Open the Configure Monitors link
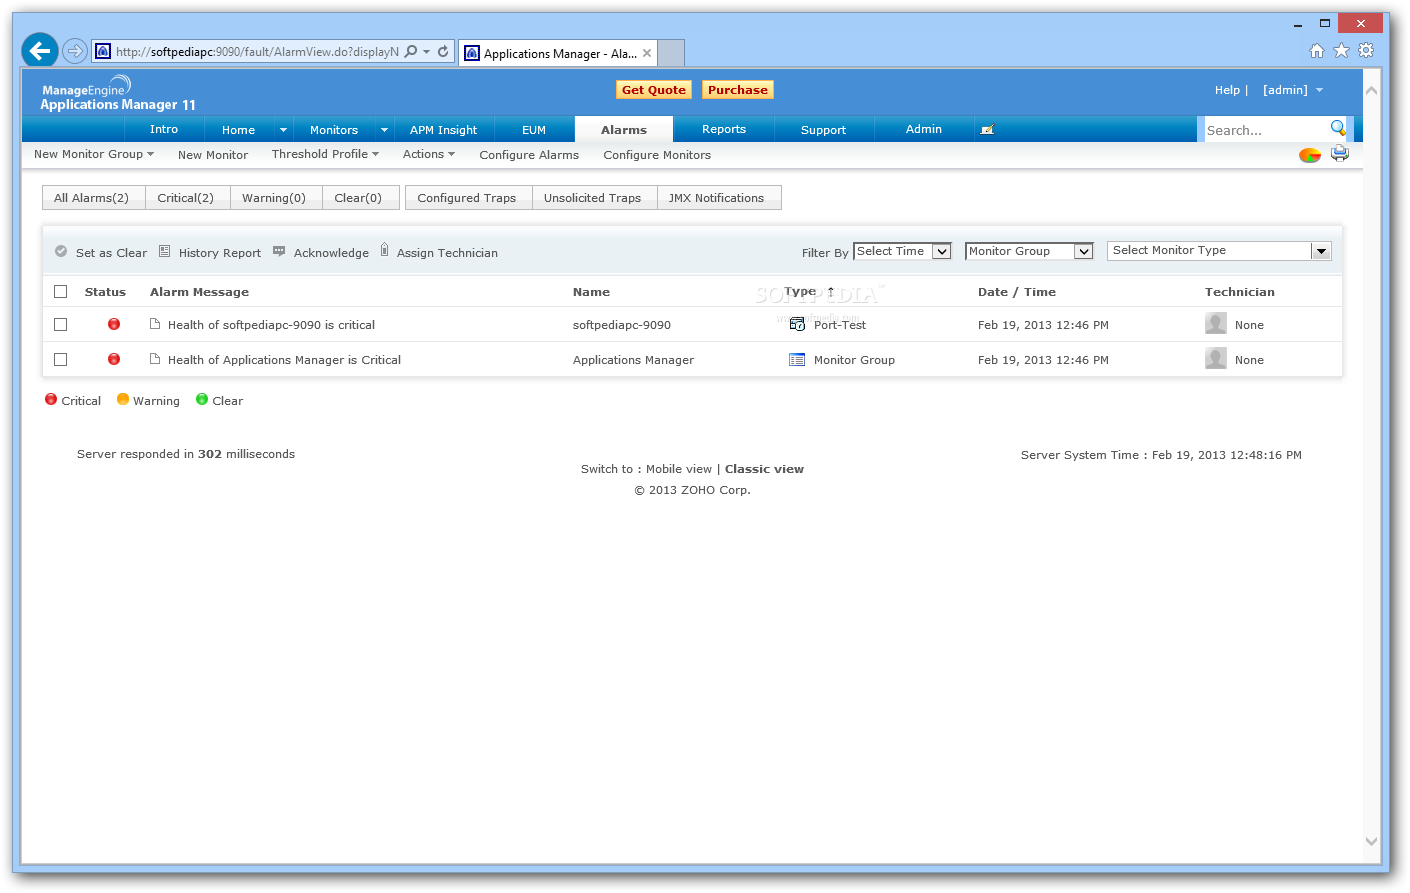Image resolution: width=1410 pixels, height=893 pixels. pos(657,155)
